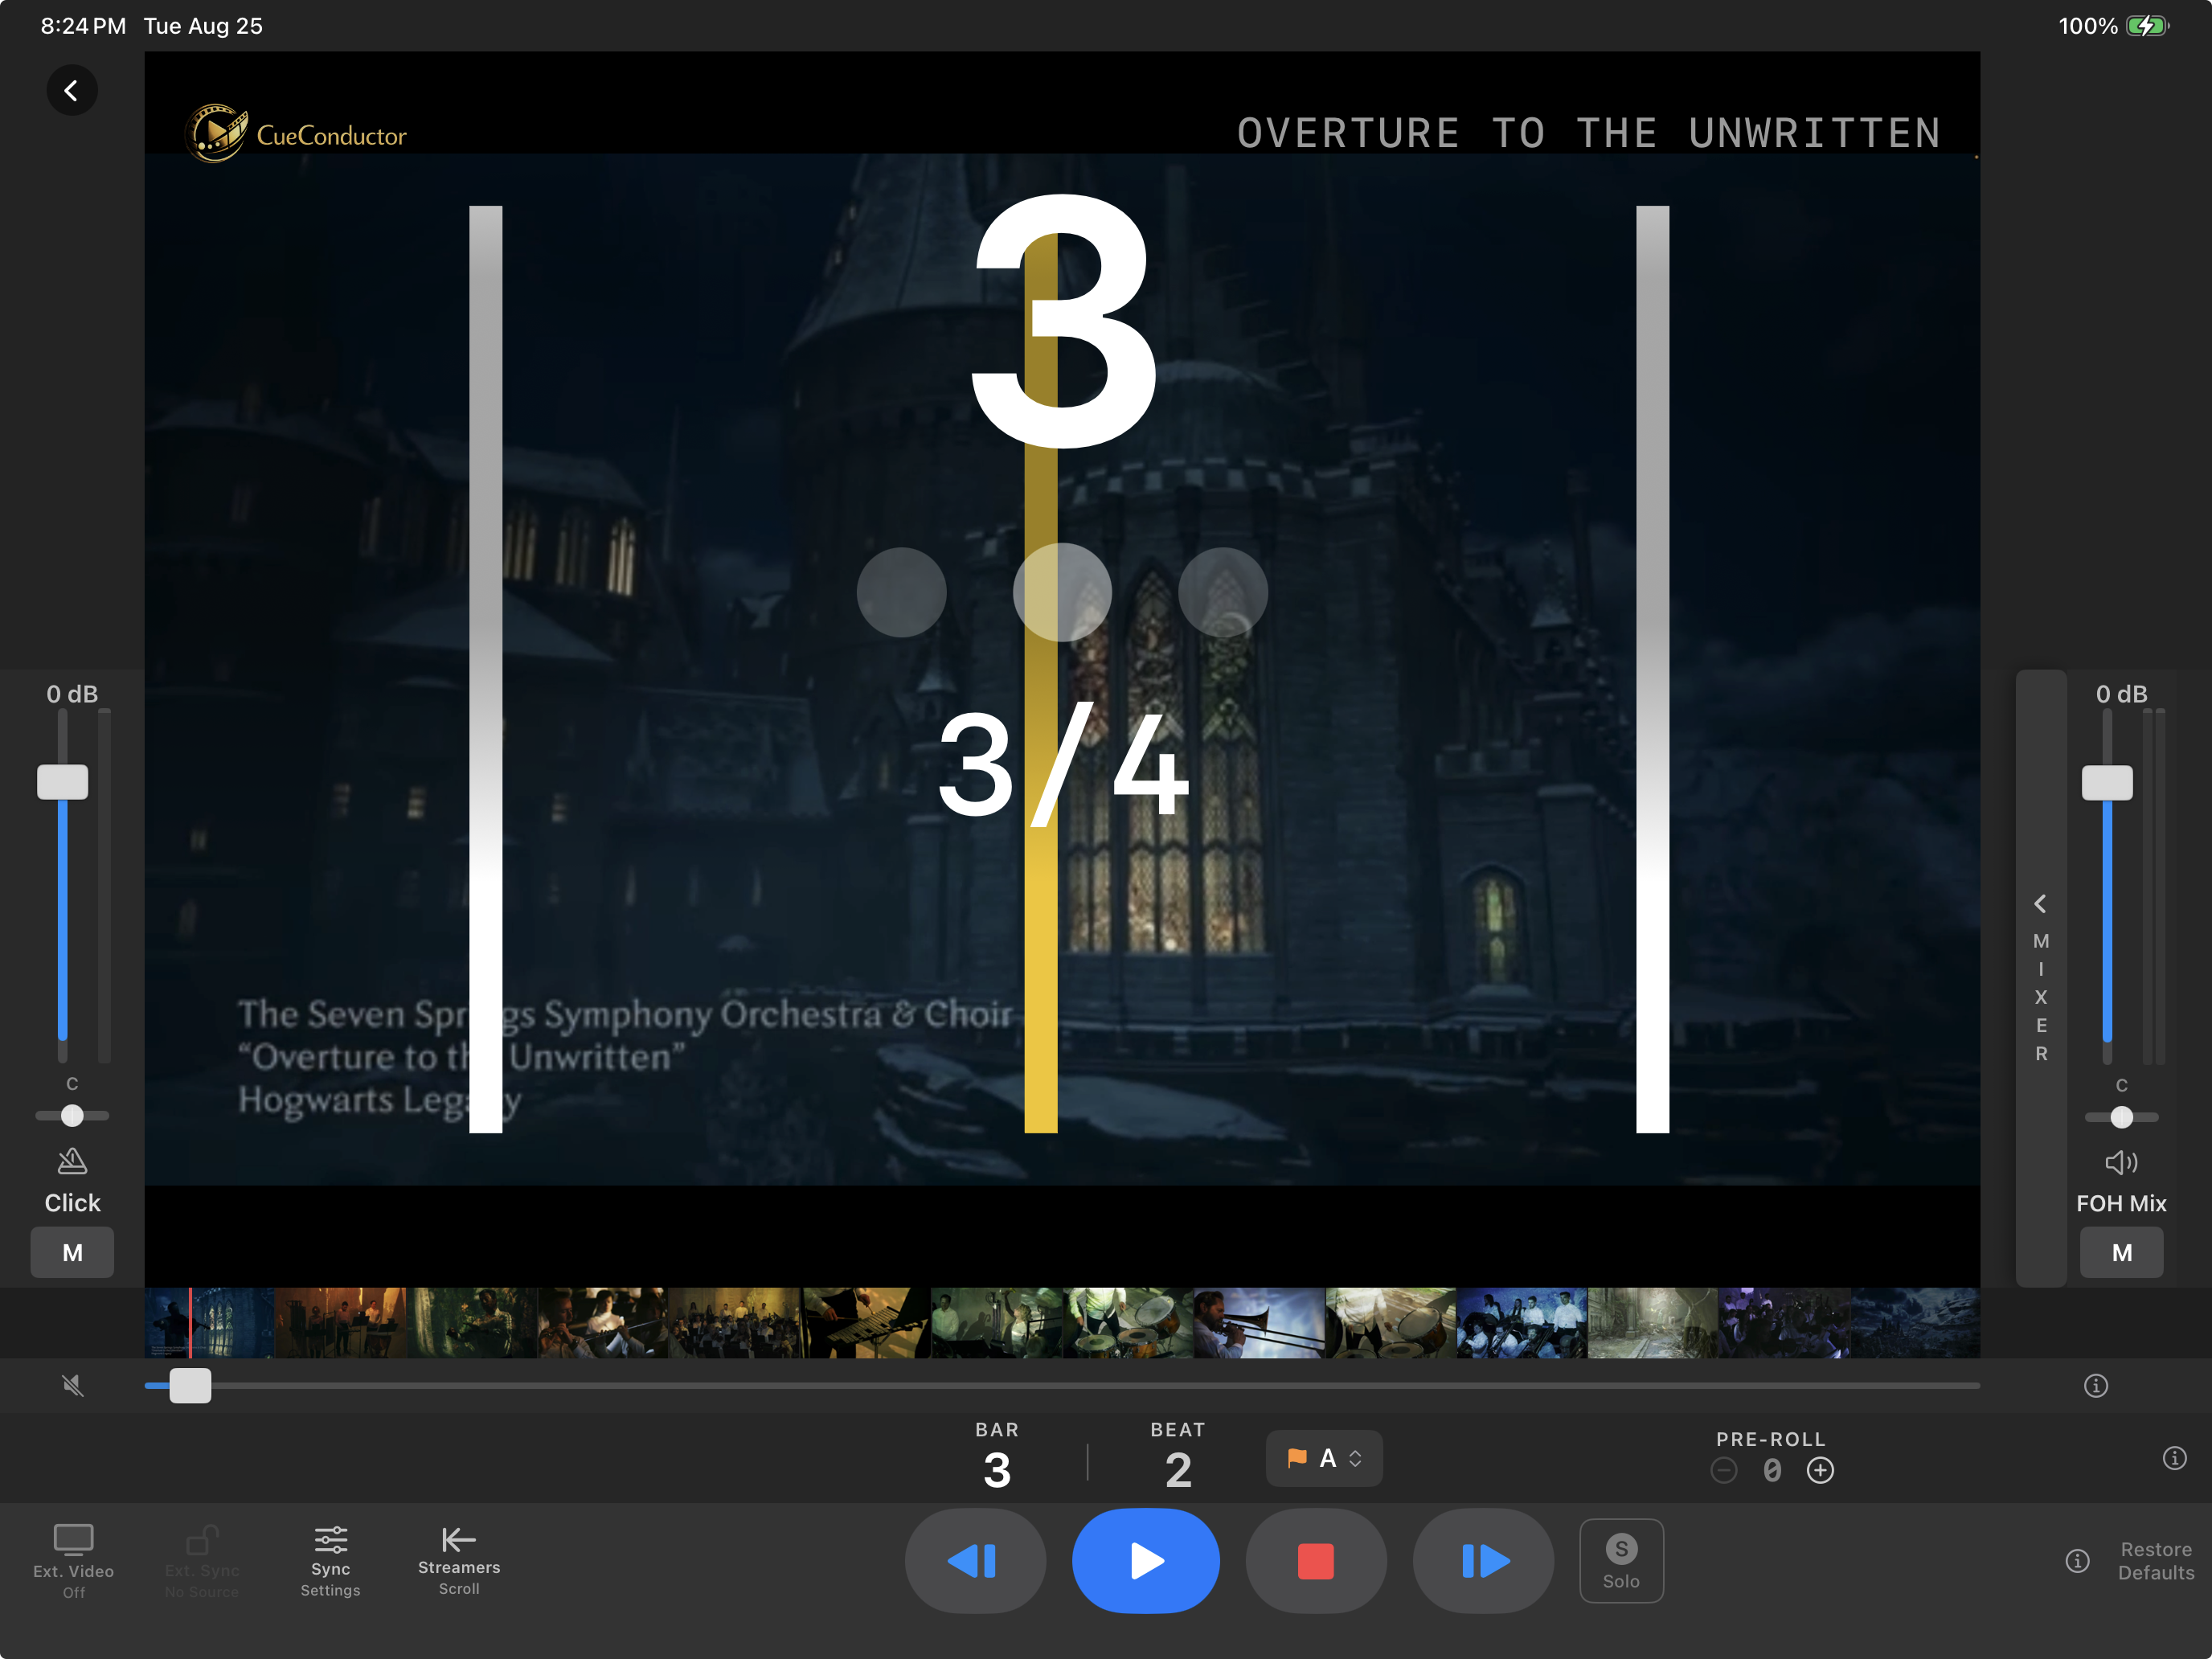Image resolution: width=2212 pixels, height=1659 pixels.
Task: Increase the Pre-Roll value
Action: (x=1820, y=1470)
